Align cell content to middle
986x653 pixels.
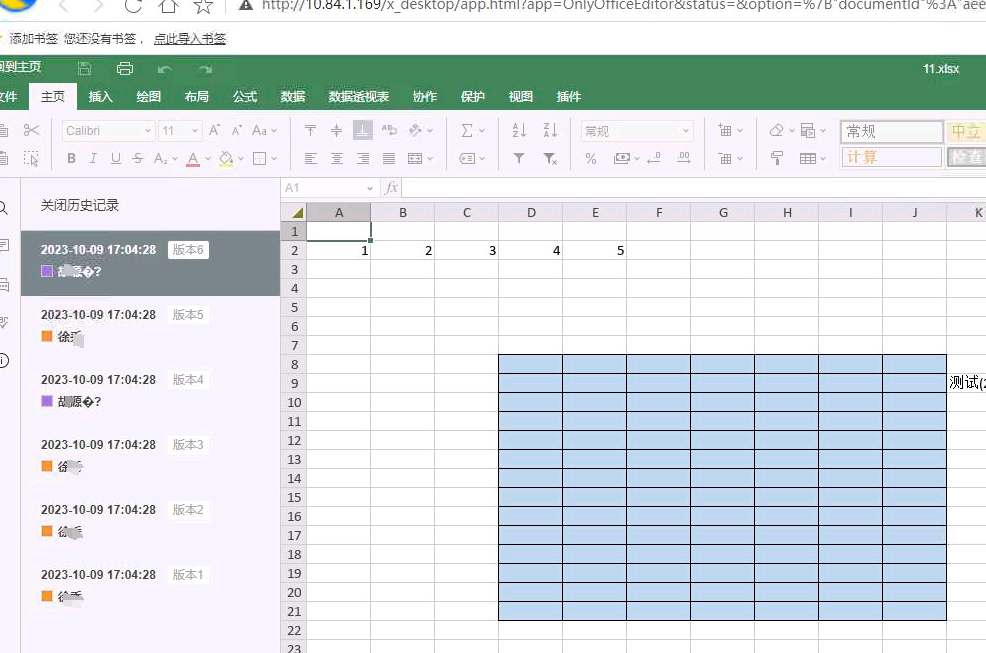point(336,130)
